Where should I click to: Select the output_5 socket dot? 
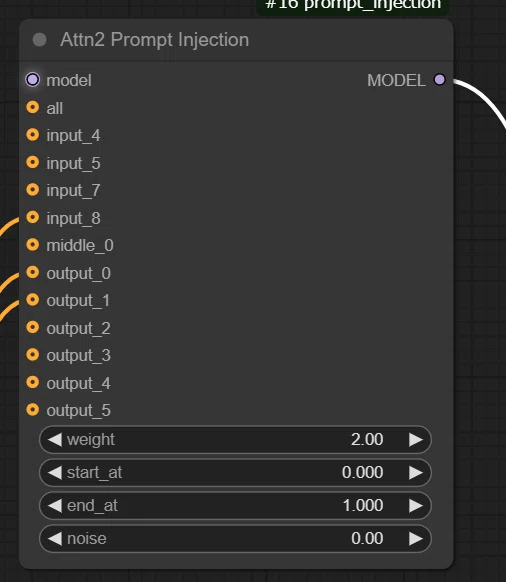(x=33, y=409)
